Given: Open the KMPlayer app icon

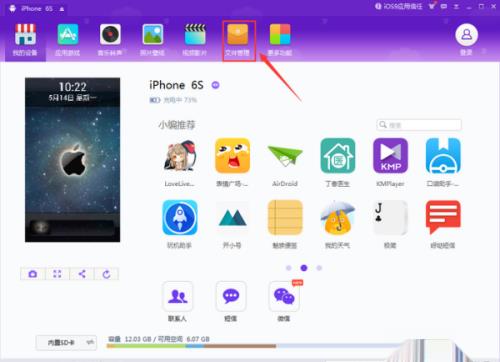Looking at the screenshot, I should click(x=390, y=156).
